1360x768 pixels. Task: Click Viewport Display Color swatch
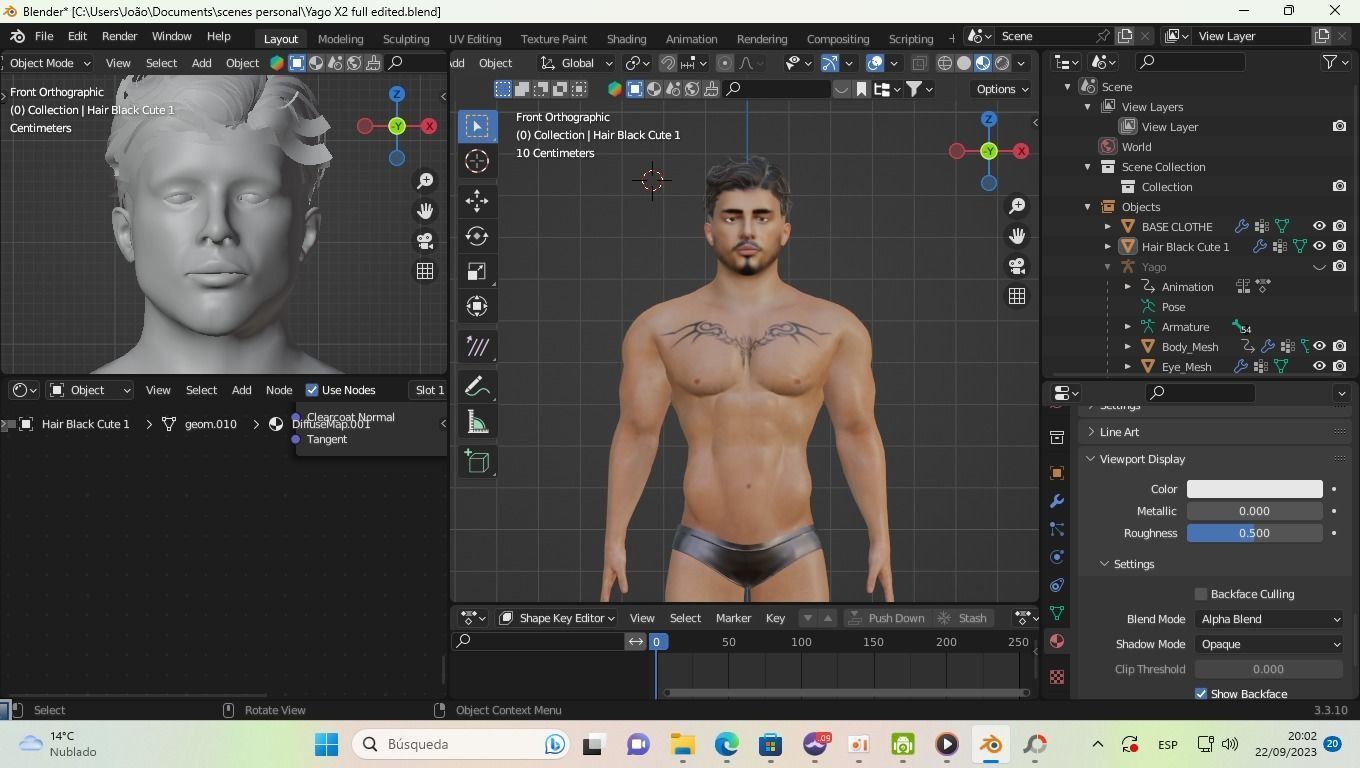(x=1255, y=489)
